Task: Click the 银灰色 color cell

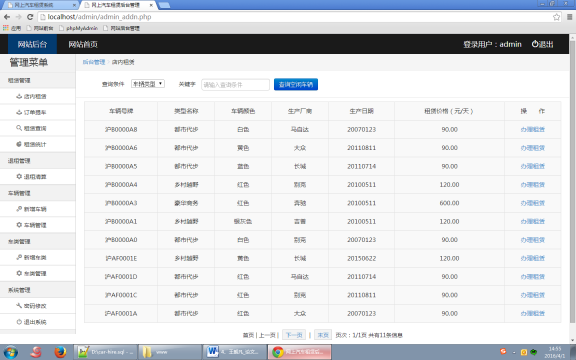Action: tap(243, 222)
